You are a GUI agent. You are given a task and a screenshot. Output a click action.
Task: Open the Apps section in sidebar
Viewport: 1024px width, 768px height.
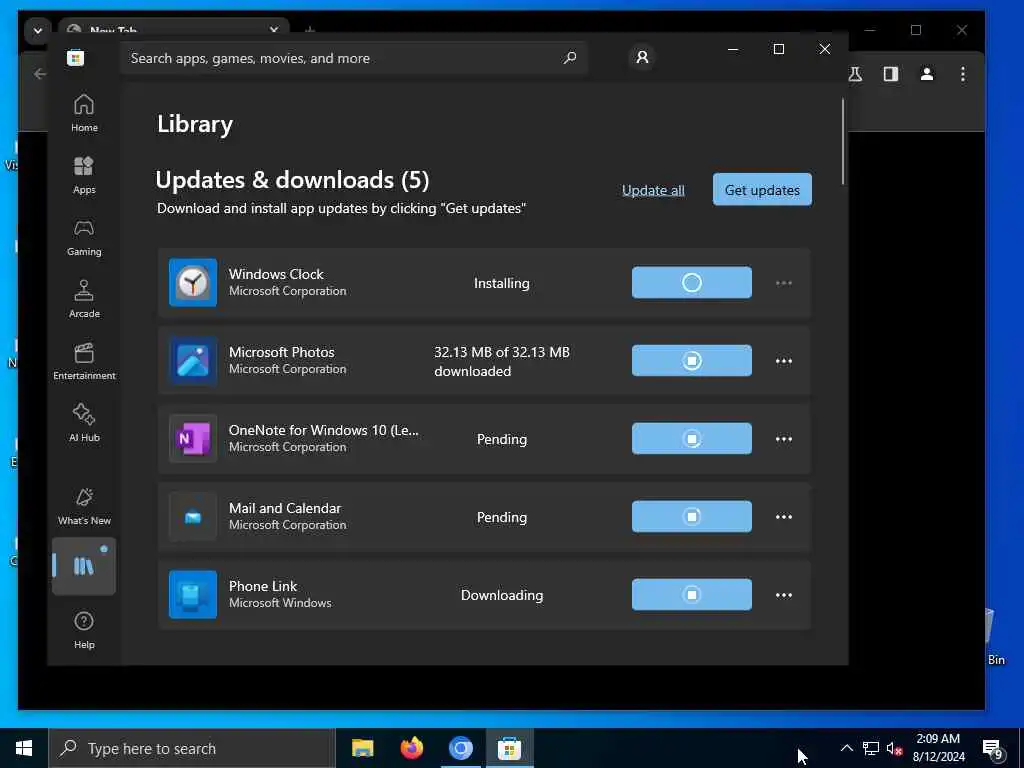pos(84,176)
